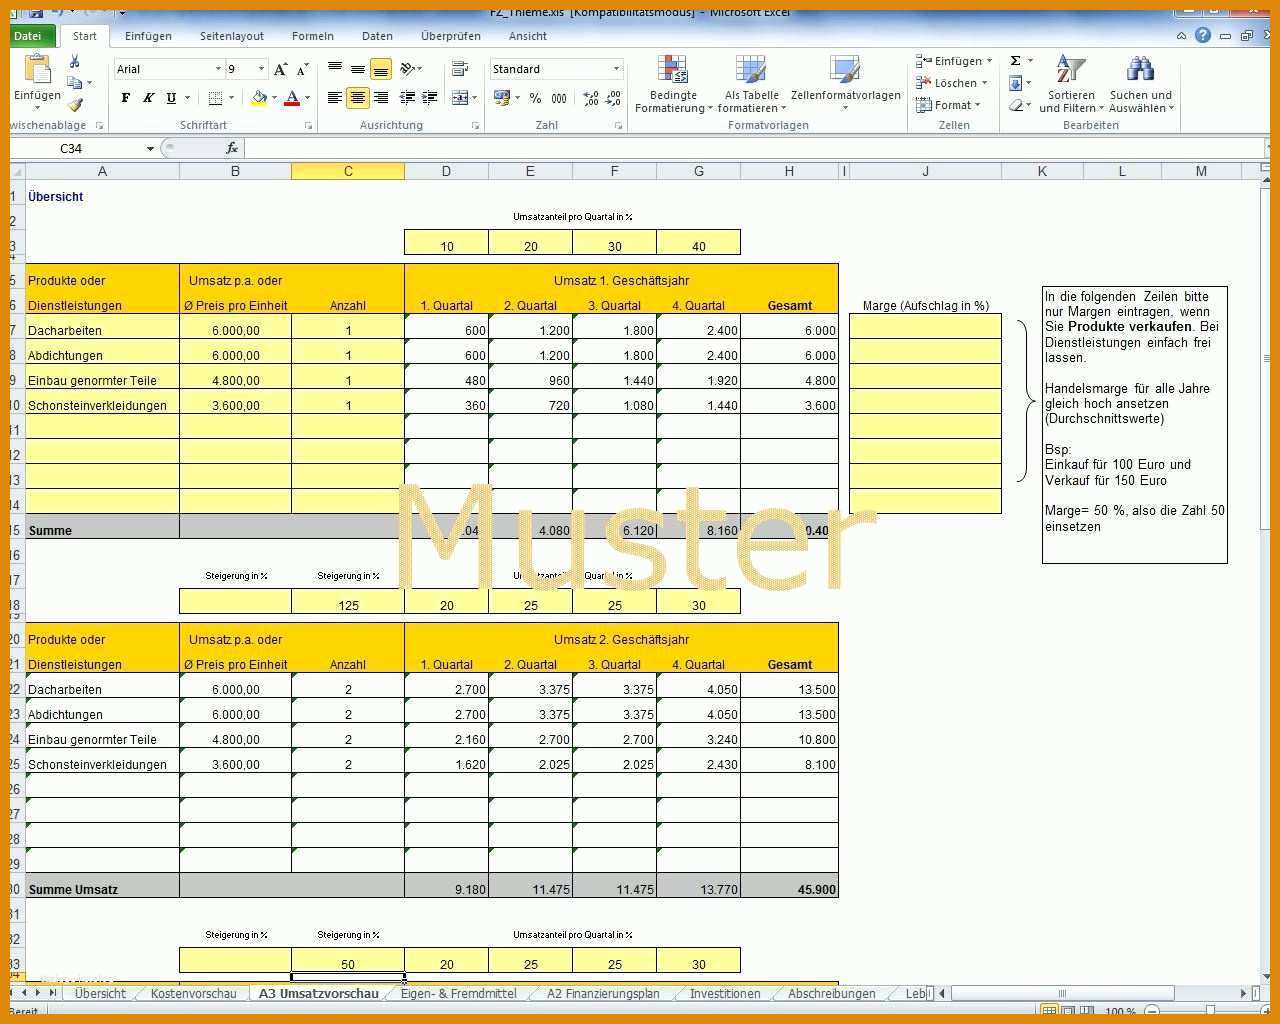
Task: Open the Kostenvorschau sheet tab
Action: pos(194,993)
